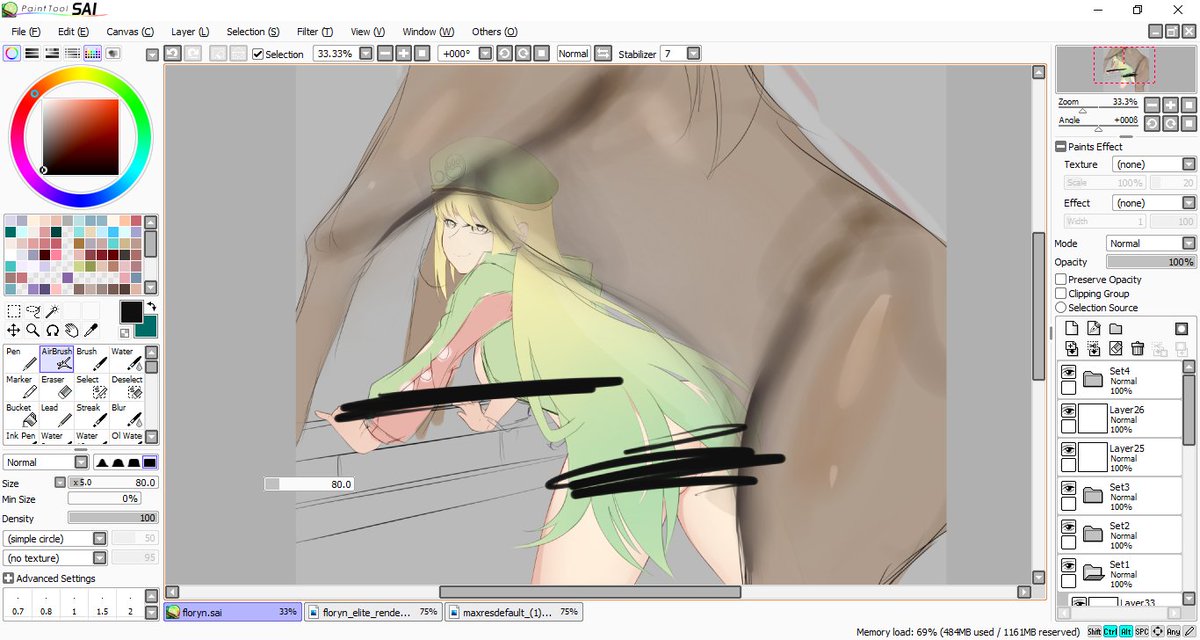Hide Layer26 using its eye icon
Screen dimensions: 1200x640
pos(1068,410)
